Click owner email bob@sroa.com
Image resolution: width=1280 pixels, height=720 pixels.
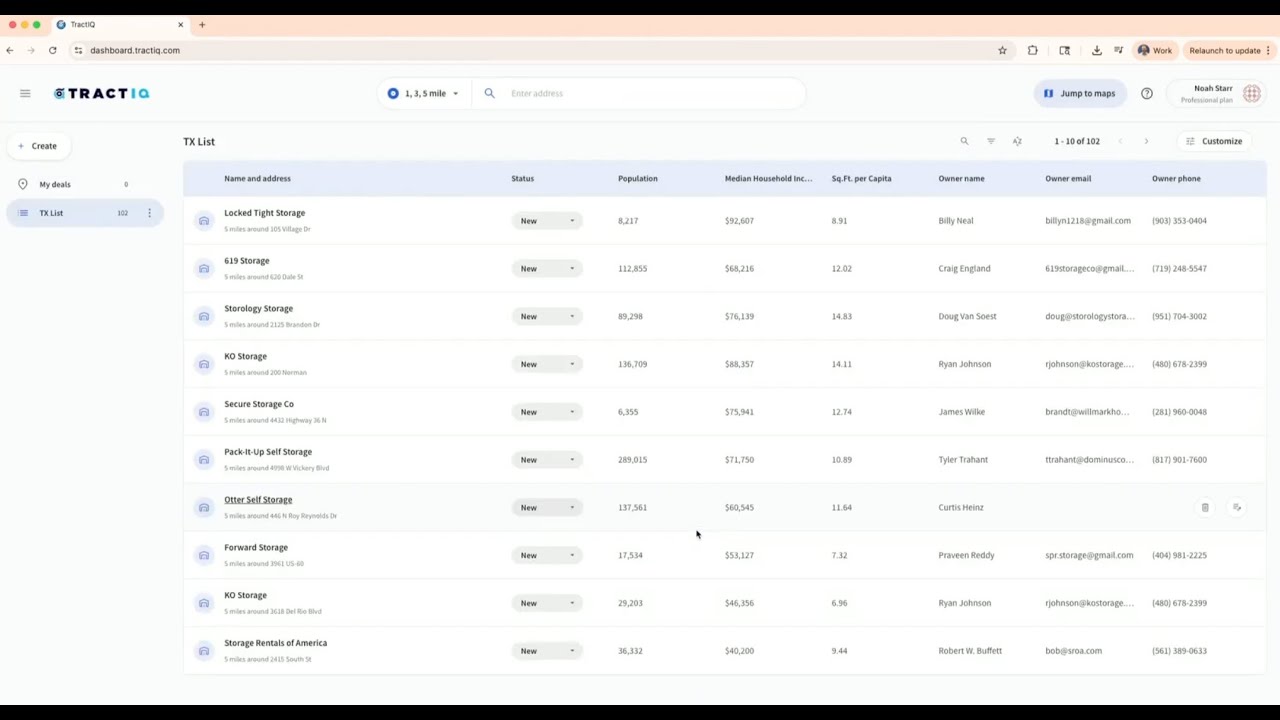[1073, 651]
